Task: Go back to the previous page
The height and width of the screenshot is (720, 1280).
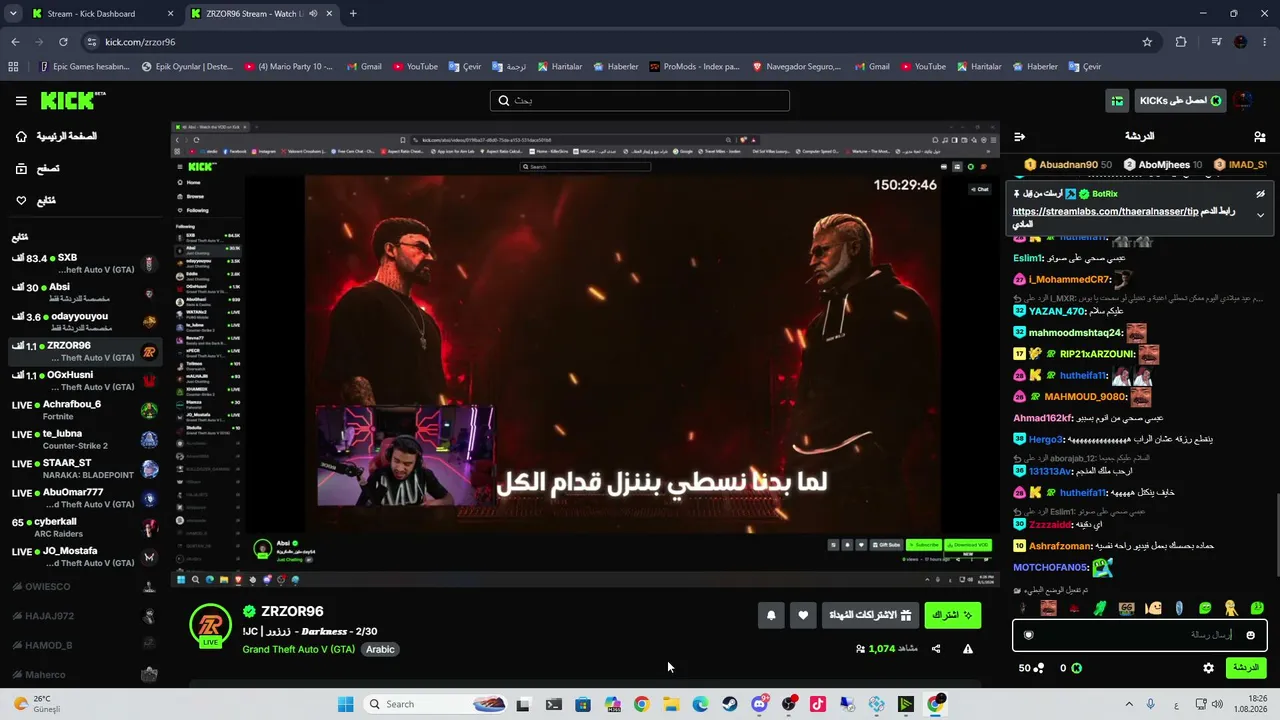Action: (15, 42)
